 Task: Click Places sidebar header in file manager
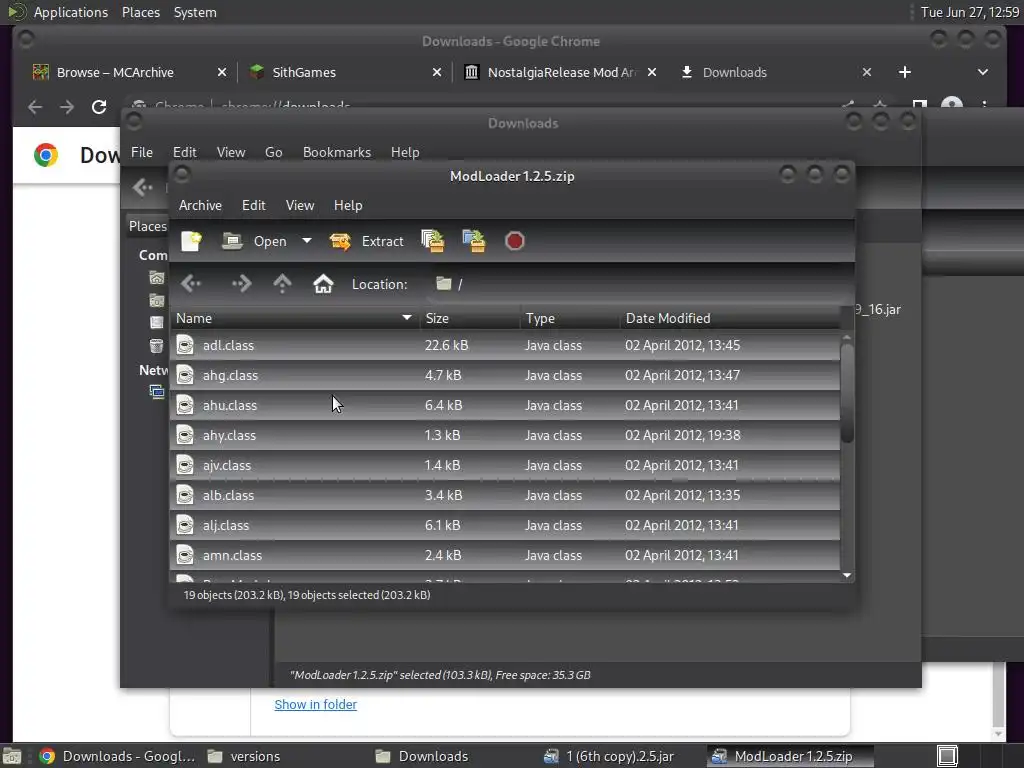click(148, 226)
